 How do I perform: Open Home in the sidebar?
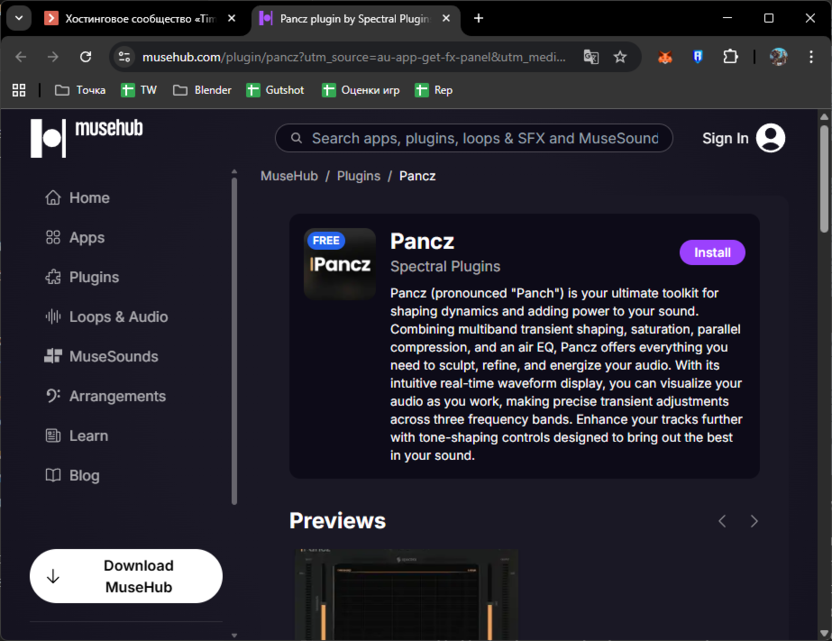(x=77, y=198)
